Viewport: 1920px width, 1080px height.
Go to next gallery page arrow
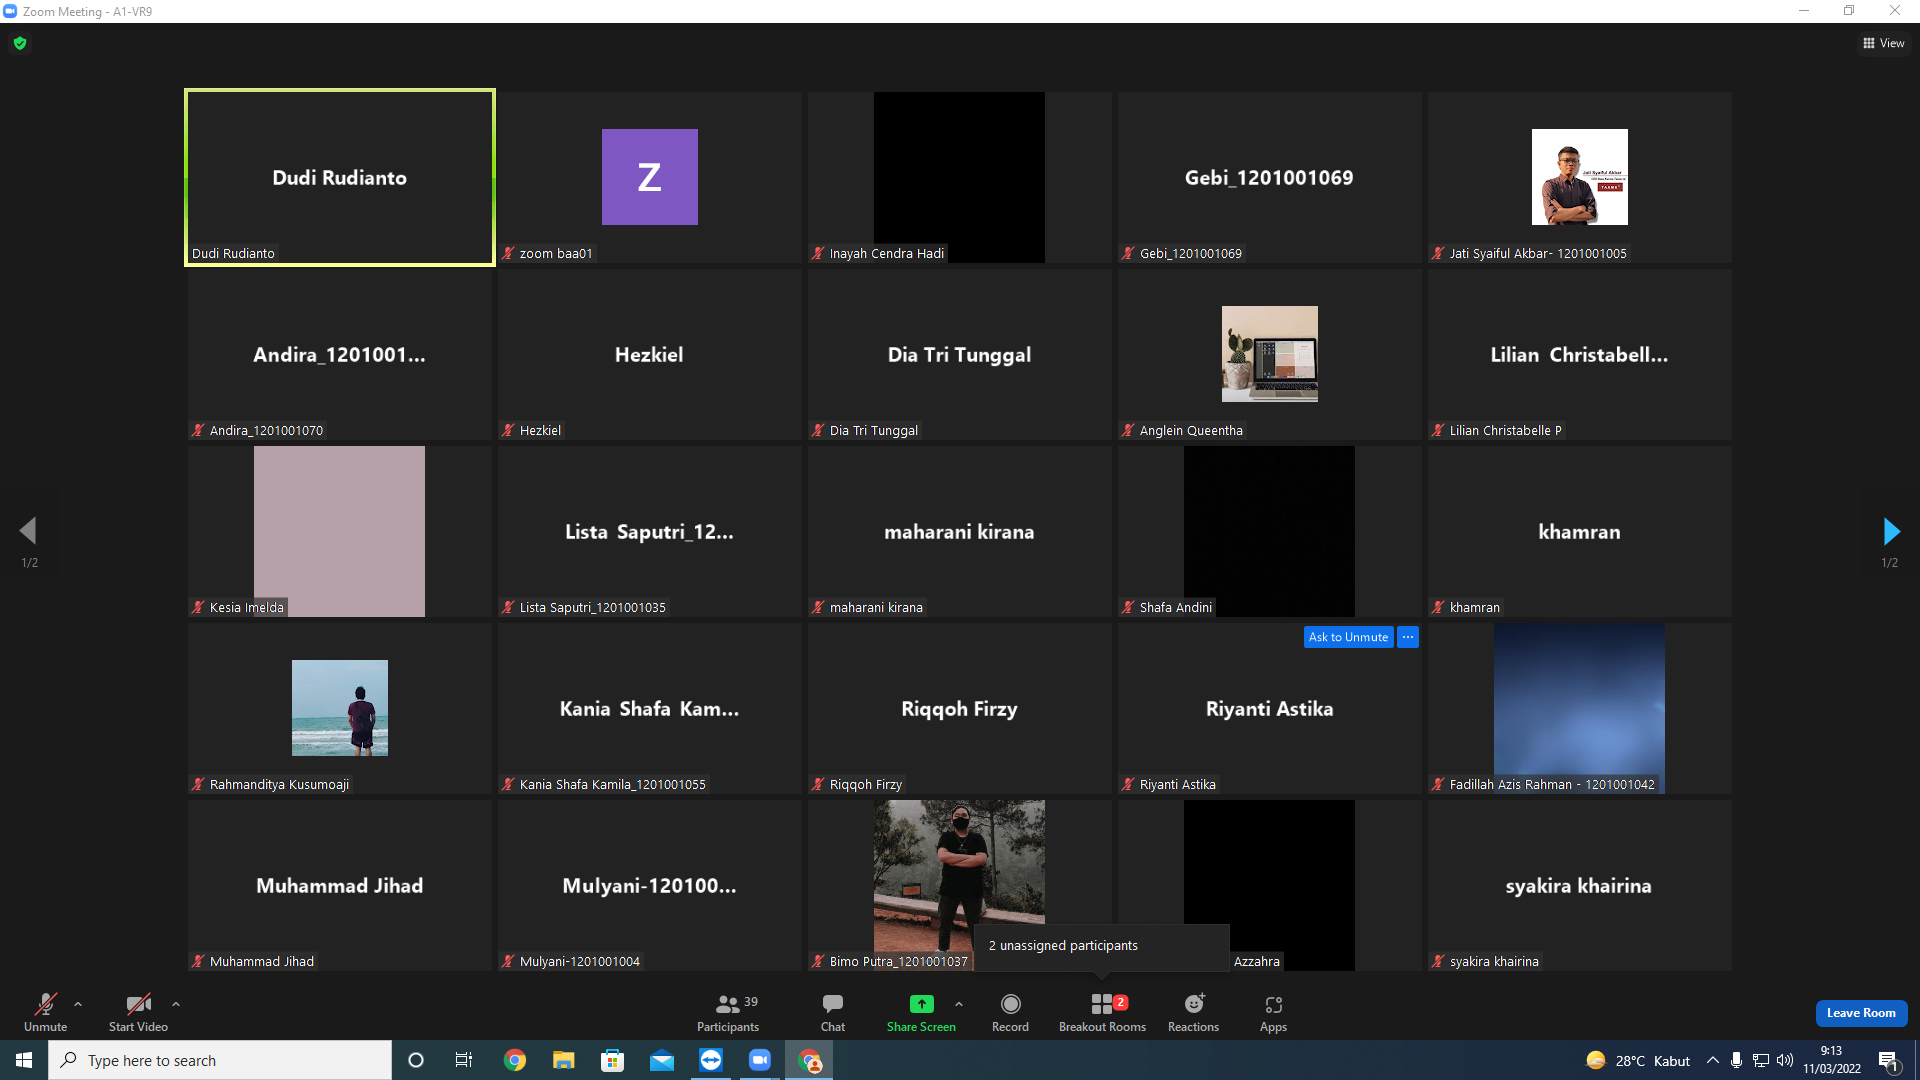pyautogui.click(x=1890, y=531)
